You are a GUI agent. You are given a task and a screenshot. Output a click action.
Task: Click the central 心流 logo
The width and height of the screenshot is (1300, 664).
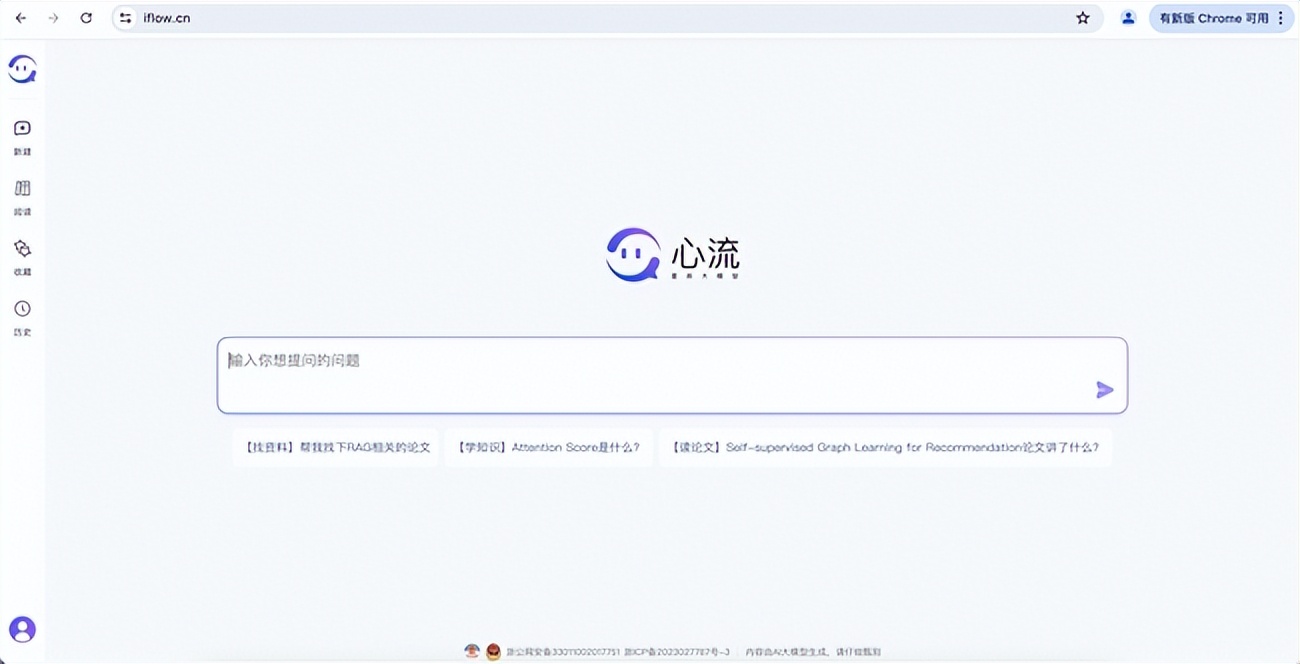(x=673, y=255)
